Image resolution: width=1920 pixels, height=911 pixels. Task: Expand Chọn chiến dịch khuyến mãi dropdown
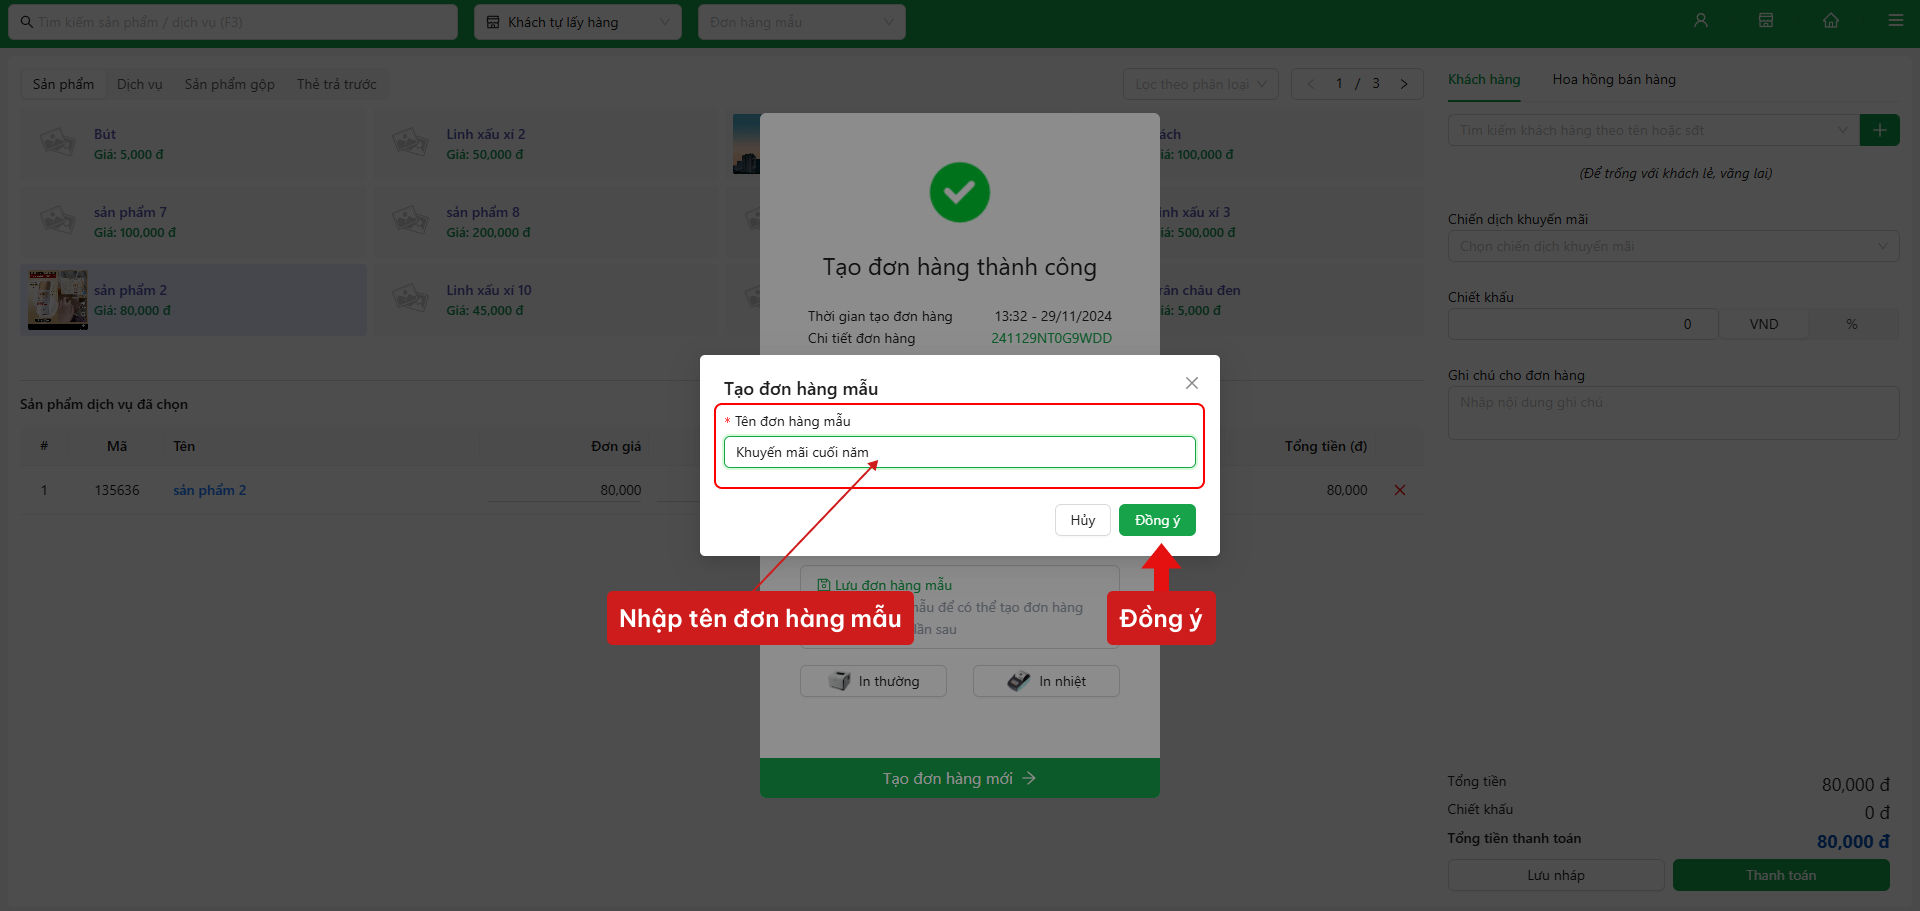click(1673, 246)
